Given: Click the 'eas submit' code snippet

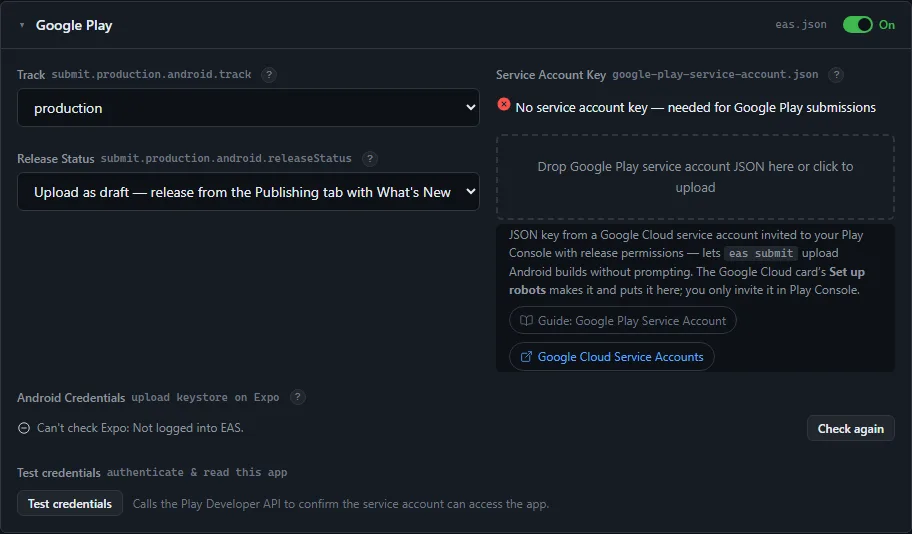Looking at the screenshot, I should point(761,253).
